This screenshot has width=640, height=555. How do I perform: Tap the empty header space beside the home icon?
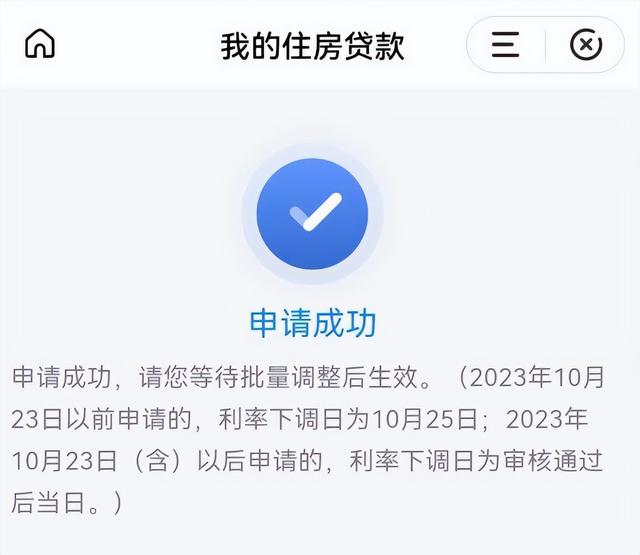coord(135,44)
